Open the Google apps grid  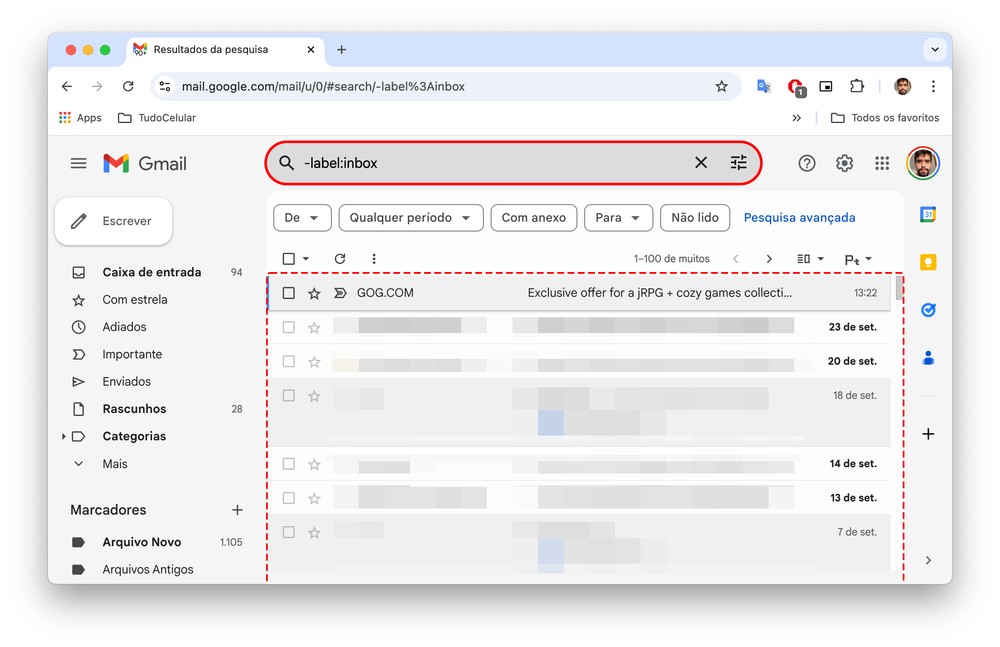882,163
